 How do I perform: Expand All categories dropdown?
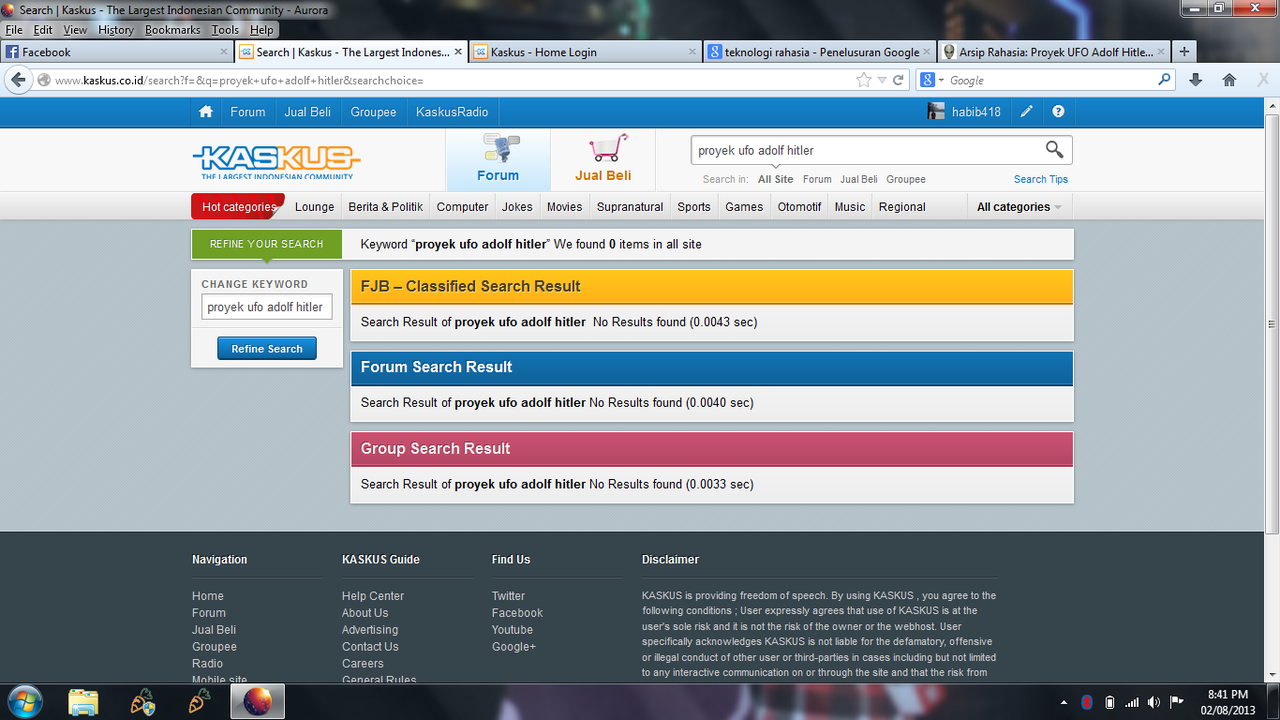1019,207
